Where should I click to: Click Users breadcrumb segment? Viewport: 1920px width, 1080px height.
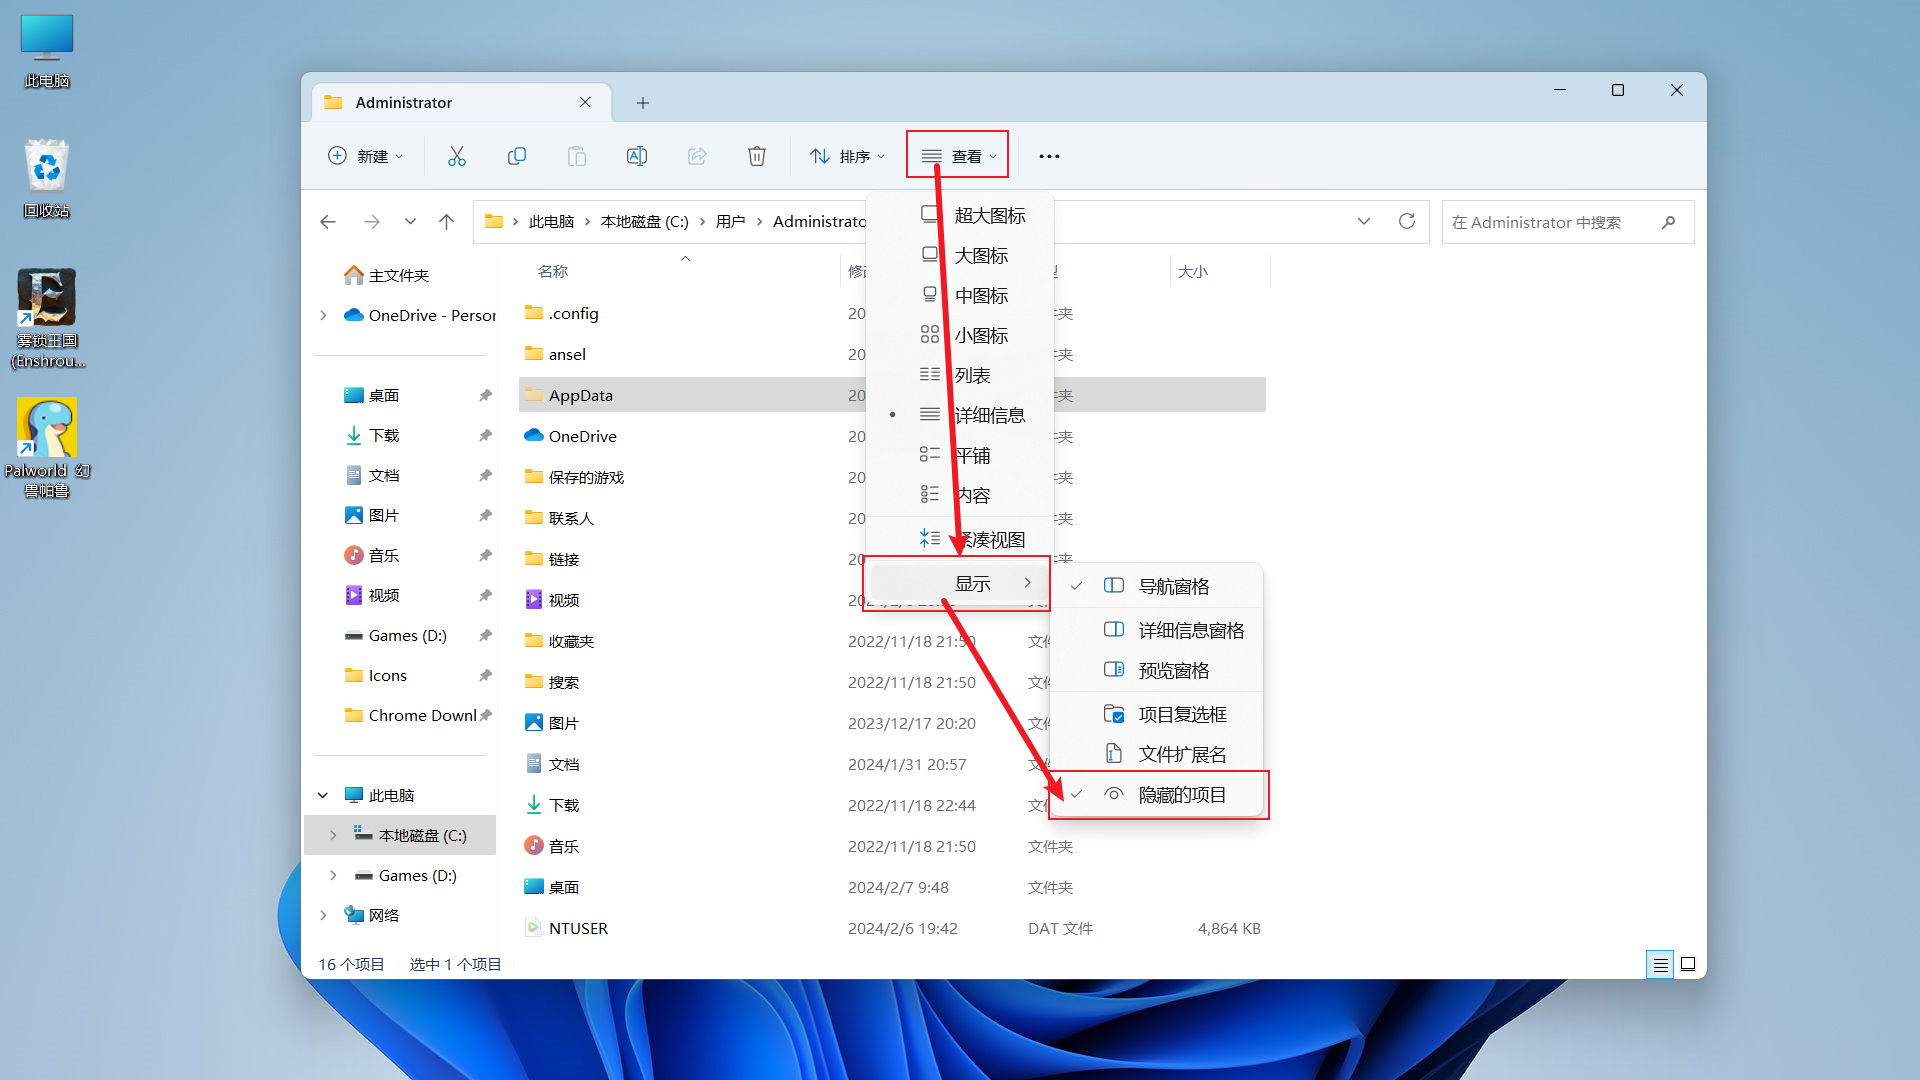click(x=731, y=222)
